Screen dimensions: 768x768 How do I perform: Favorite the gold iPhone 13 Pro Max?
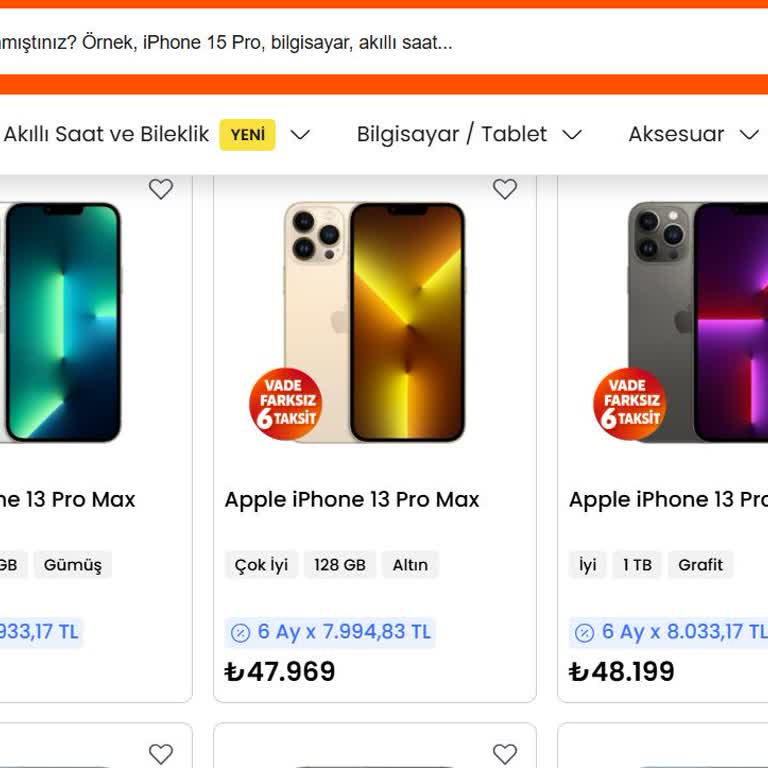(505, 189)
